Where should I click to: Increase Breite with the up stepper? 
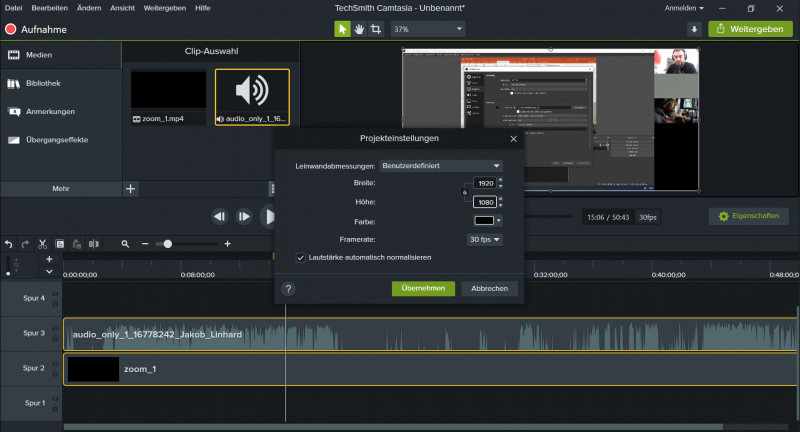pos(501,180)
